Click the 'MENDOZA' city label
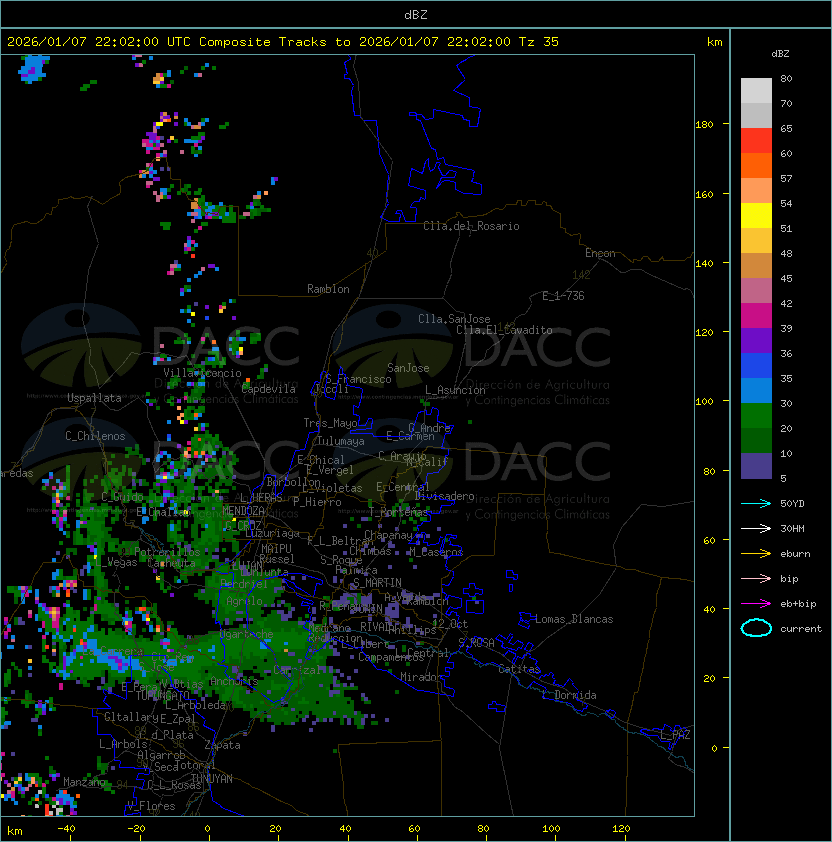832x842 pixels. coord(243,510)
